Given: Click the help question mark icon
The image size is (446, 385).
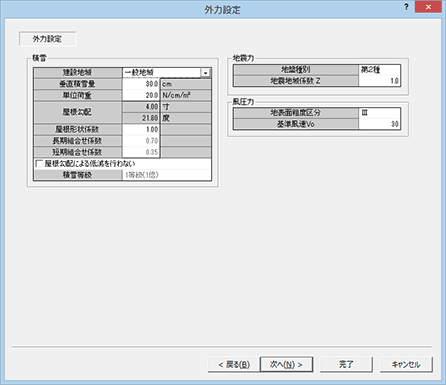Looking at the screenshot, I should click(x=406, y=7).
